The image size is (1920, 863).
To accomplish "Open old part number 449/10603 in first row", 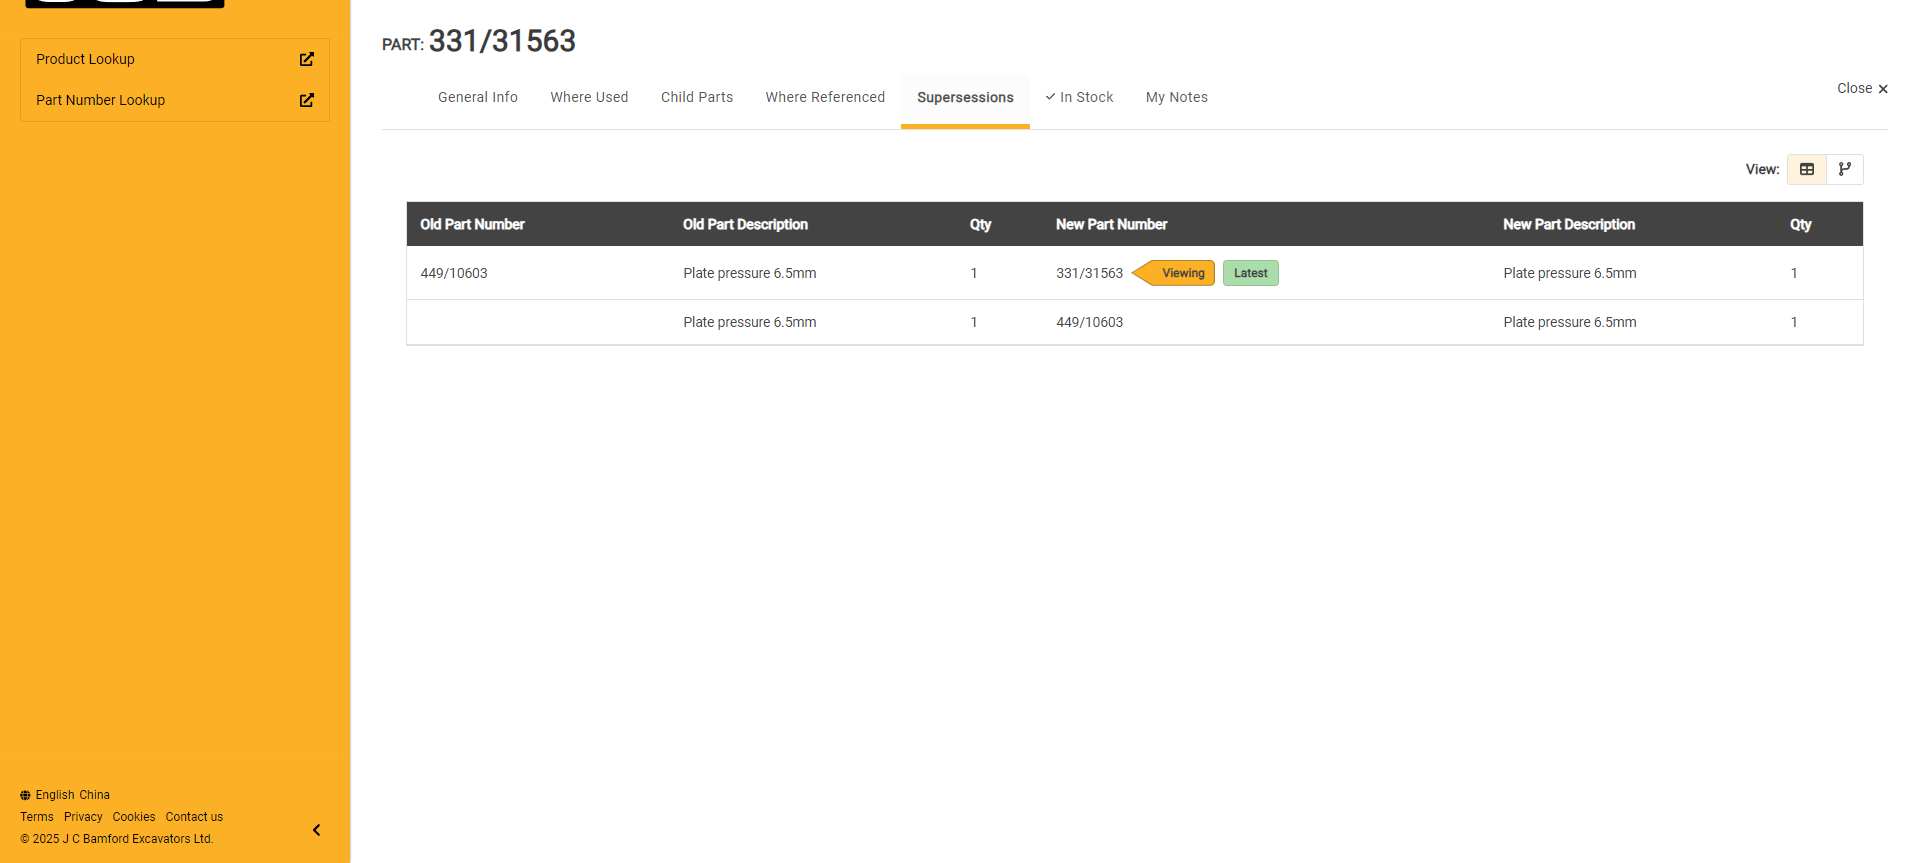I will (x=454, y=273).
